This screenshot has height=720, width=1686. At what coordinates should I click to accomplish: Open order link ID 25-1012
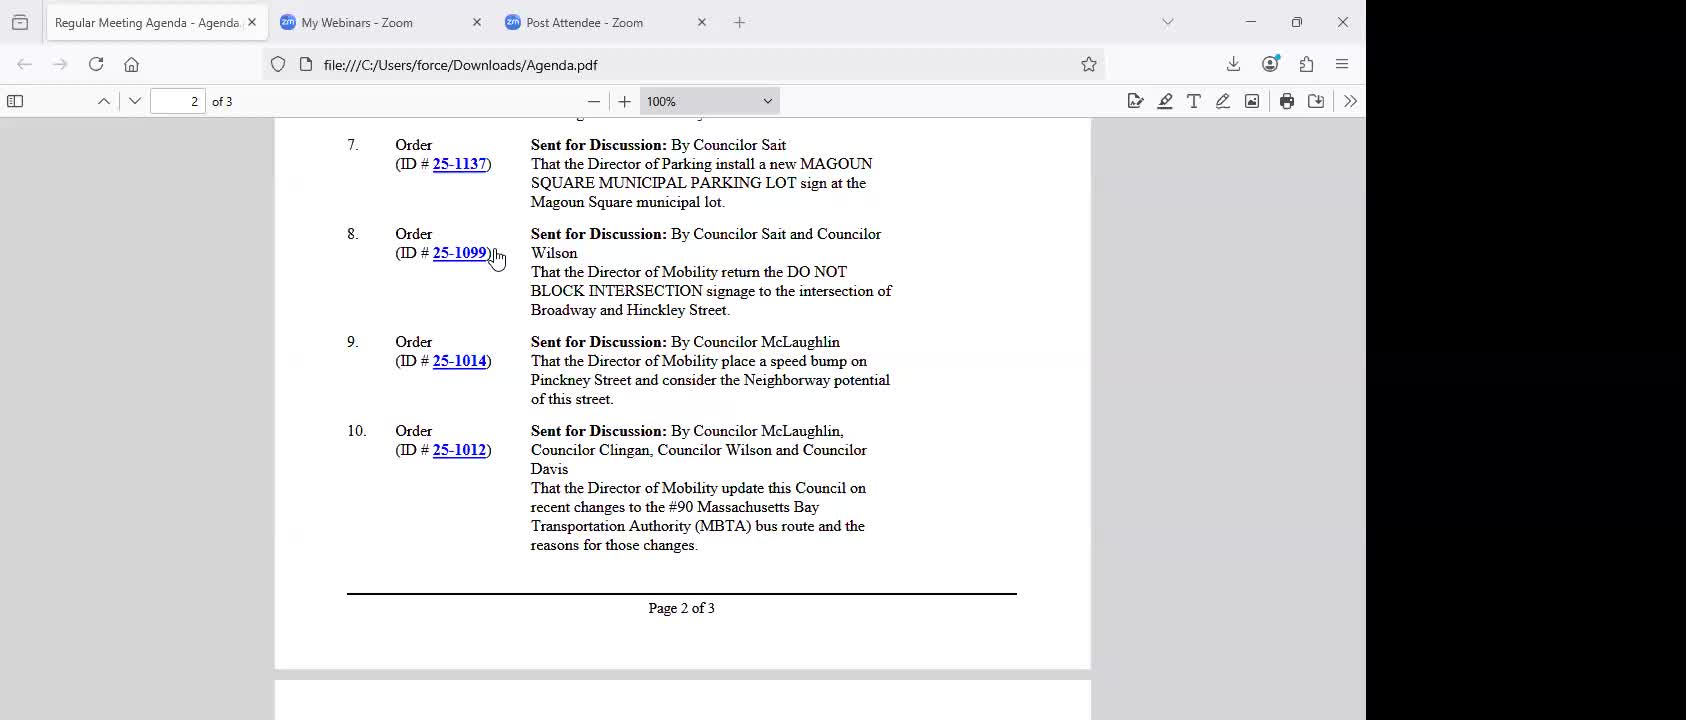click(459, 450)
